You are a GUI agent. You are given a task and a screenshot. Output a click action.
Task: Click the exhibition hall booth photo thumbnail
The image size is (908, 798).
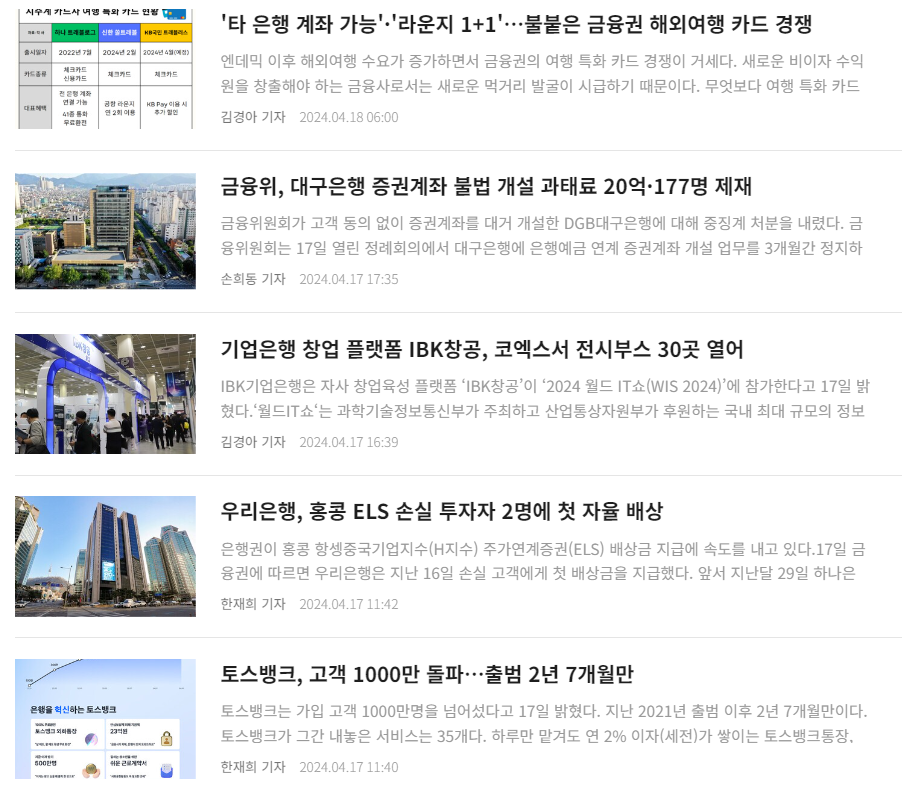click(105, 394)
